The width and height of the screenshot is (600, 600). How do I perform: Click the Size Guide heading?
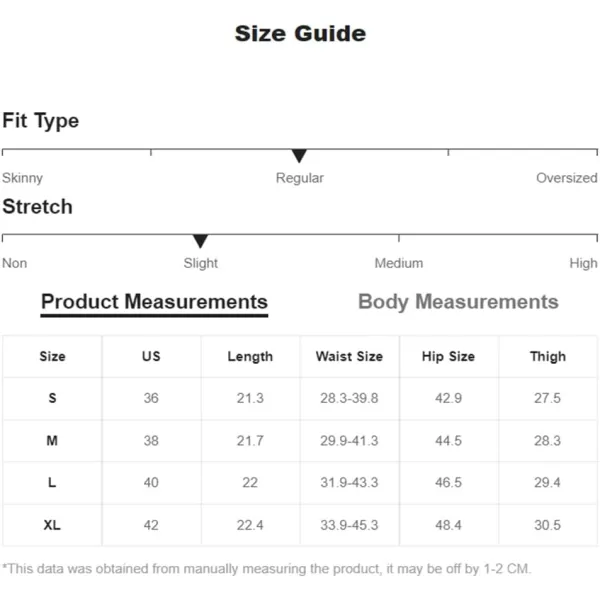(x=300, y=34)
